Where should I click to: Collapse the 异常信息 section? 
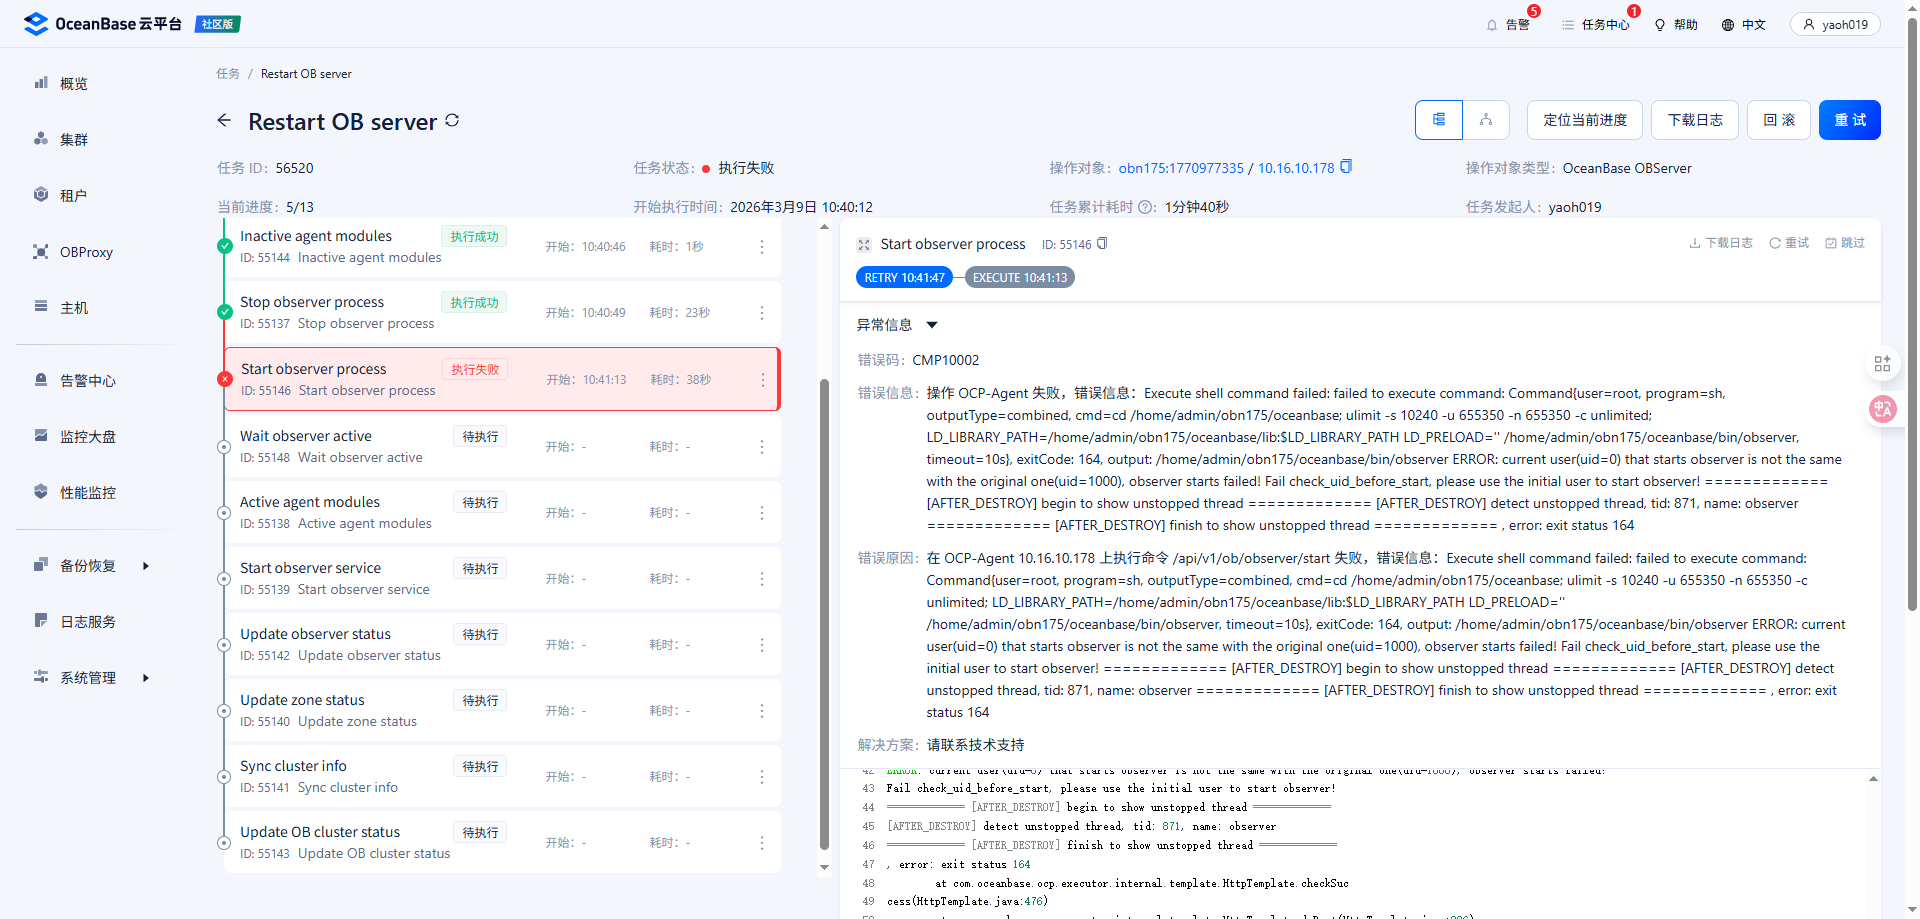tap(931, 325)
